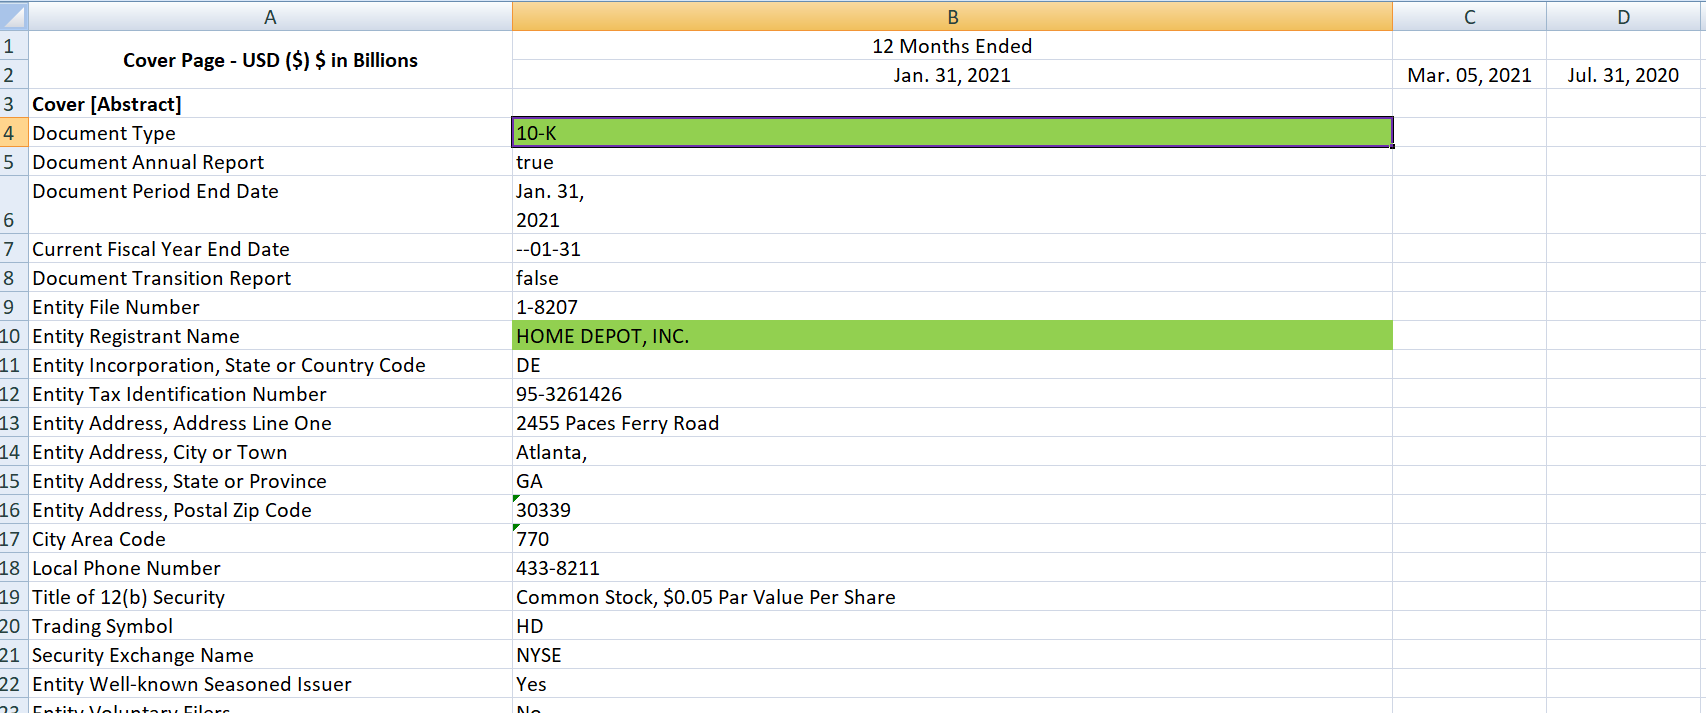Click the '95-3261426' tax ID cell
This screenshot has width=1706, height=713.
pos(952,394)
